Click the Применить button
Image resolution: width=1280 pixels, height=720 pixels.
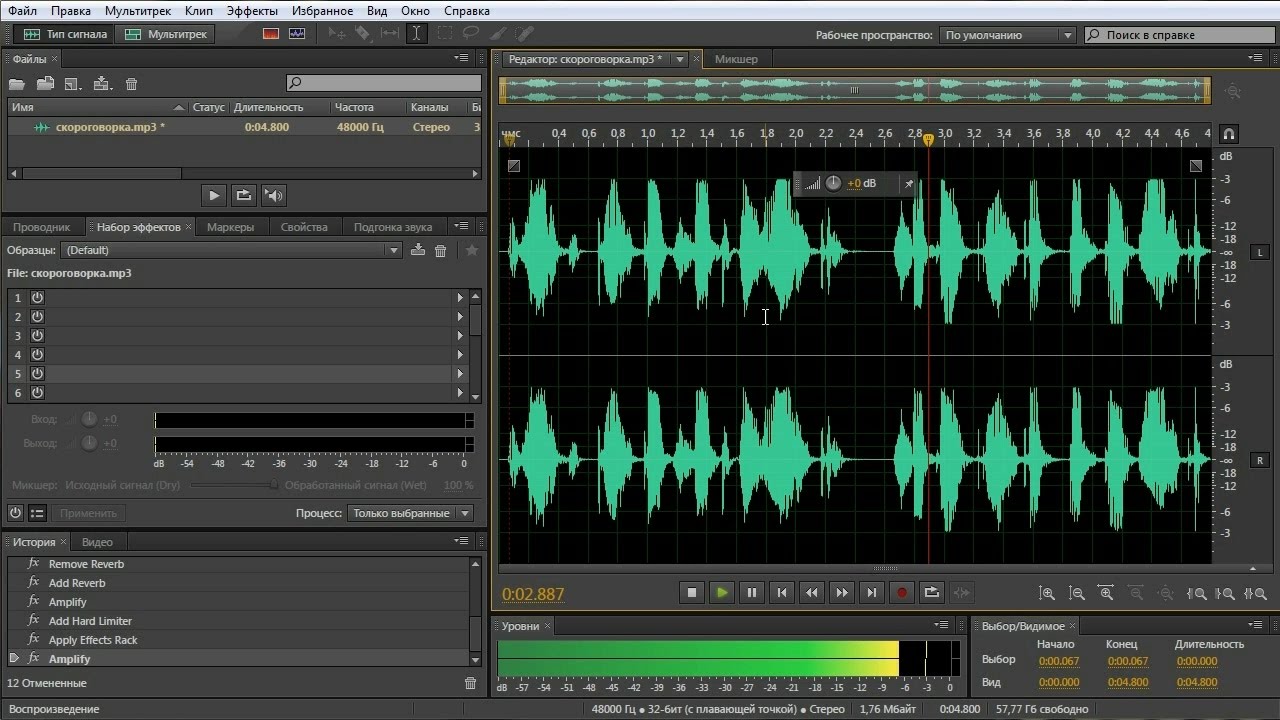[x=88, y=513]
